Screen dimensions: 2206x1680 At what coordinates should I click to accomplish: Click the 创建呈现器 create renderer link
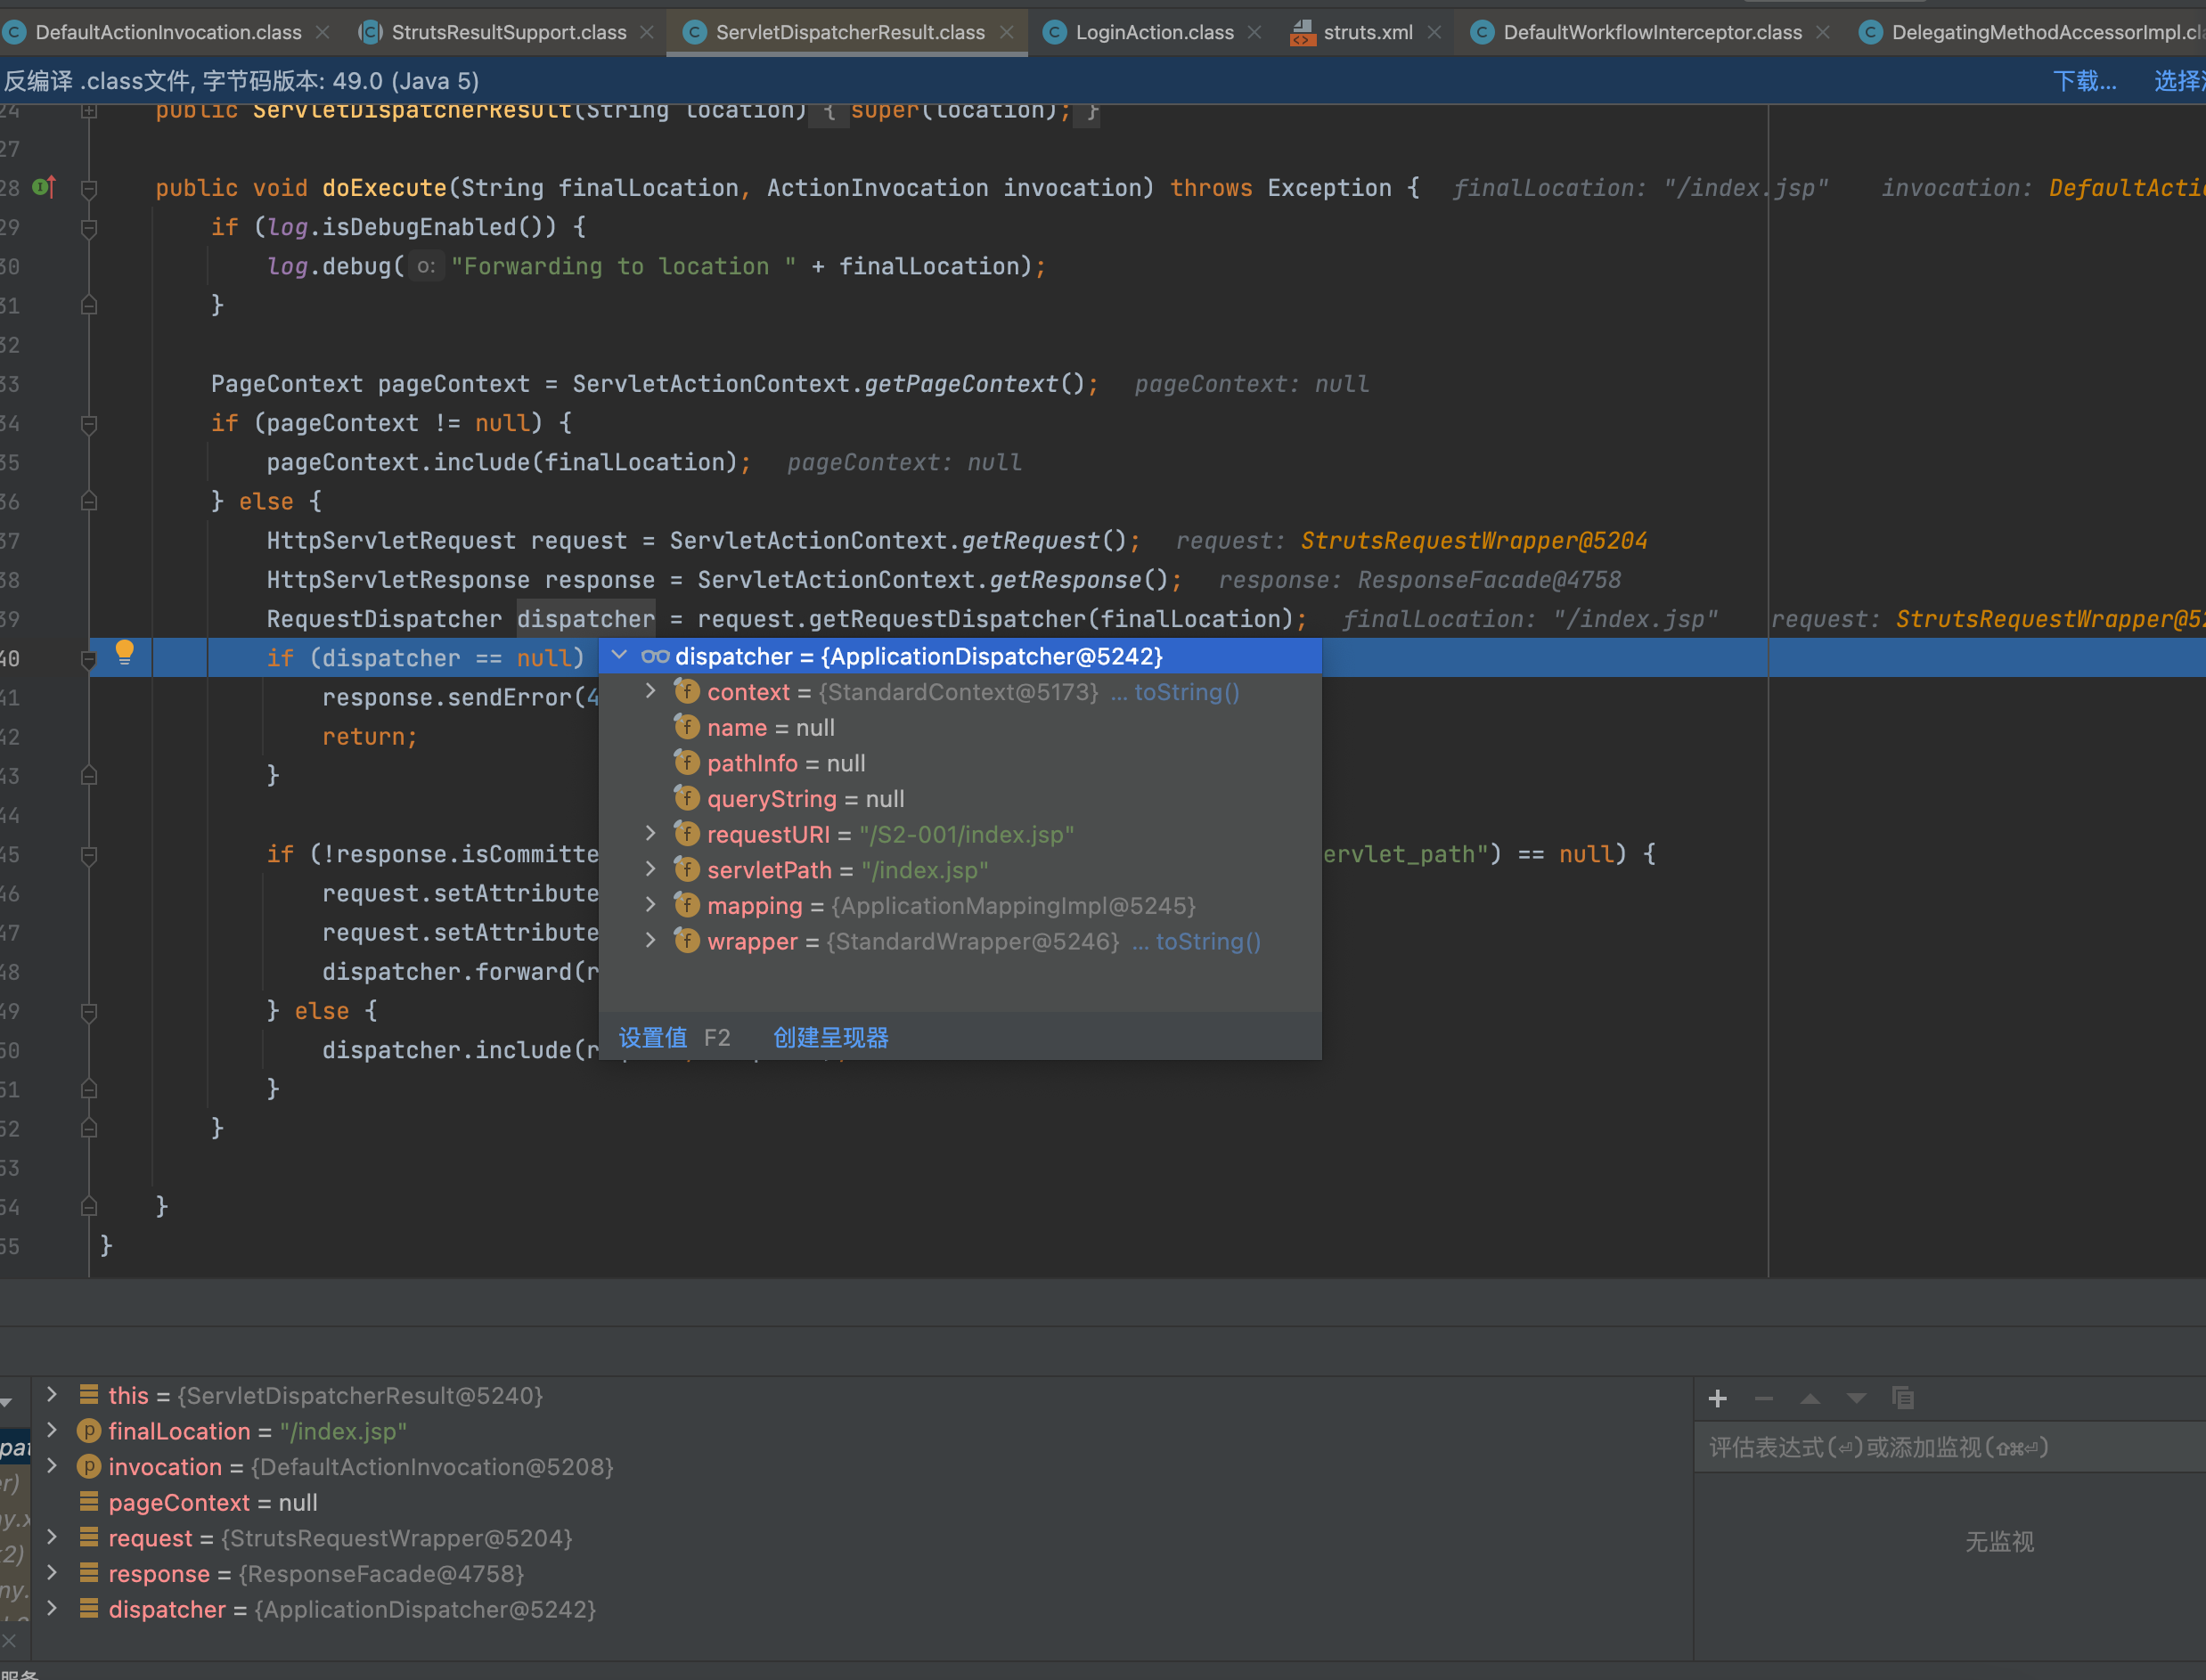point(831,1037)
